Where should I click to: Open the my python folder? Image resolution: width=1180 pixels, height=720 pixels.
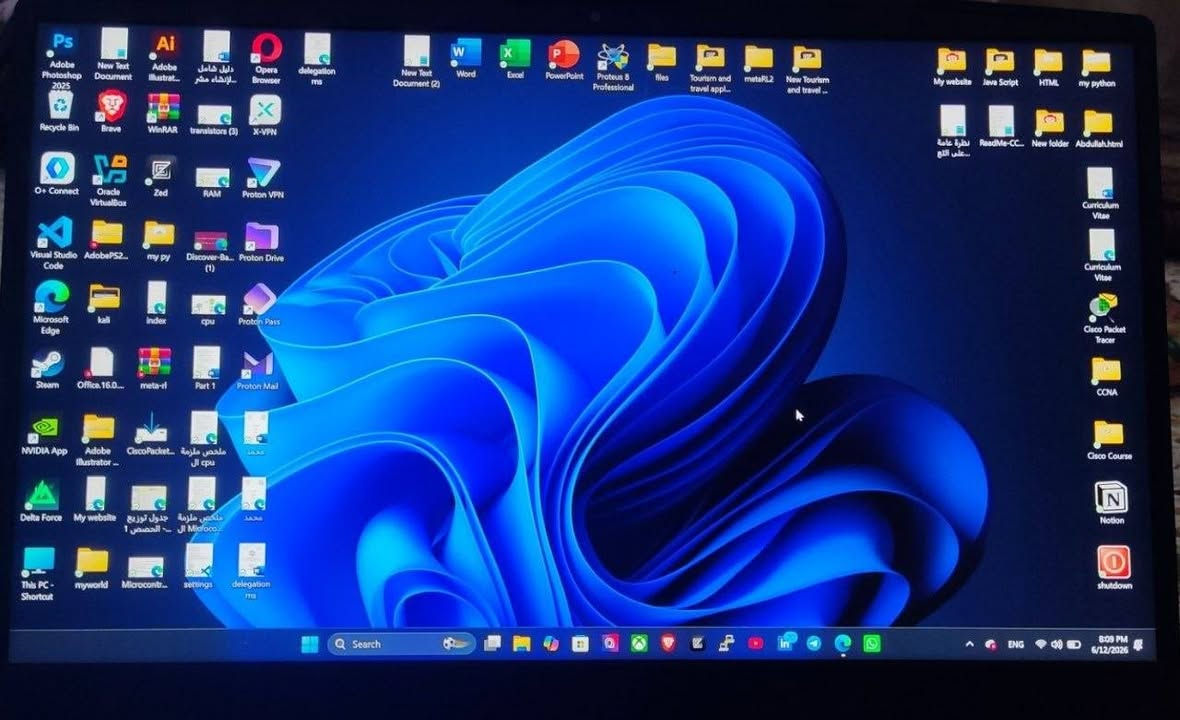[x=1096, y=69]
